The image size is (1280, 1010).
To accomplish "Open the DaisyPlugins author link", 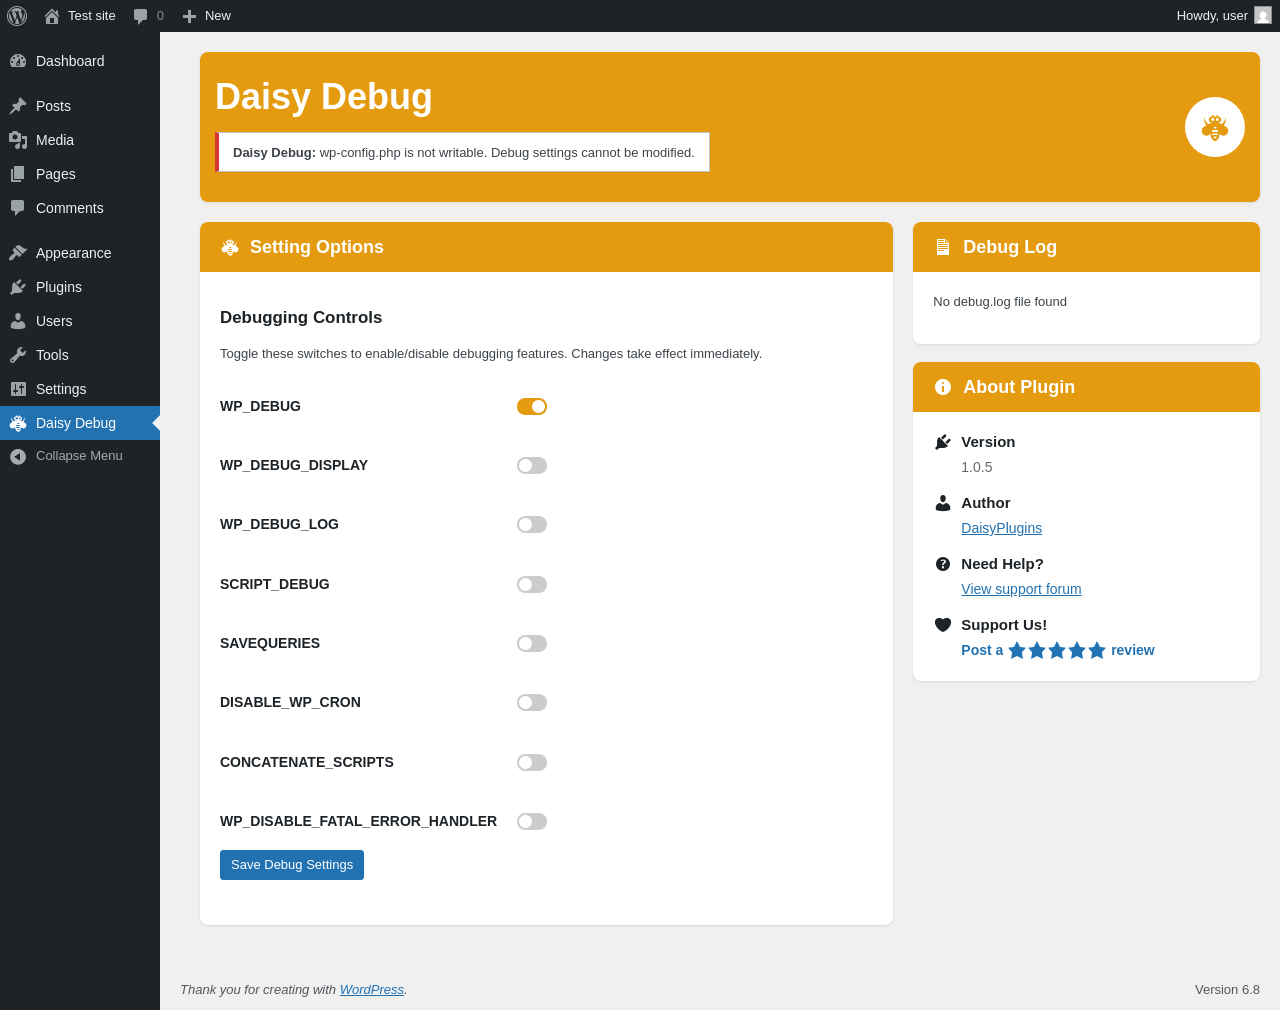I will point(1001,528).
